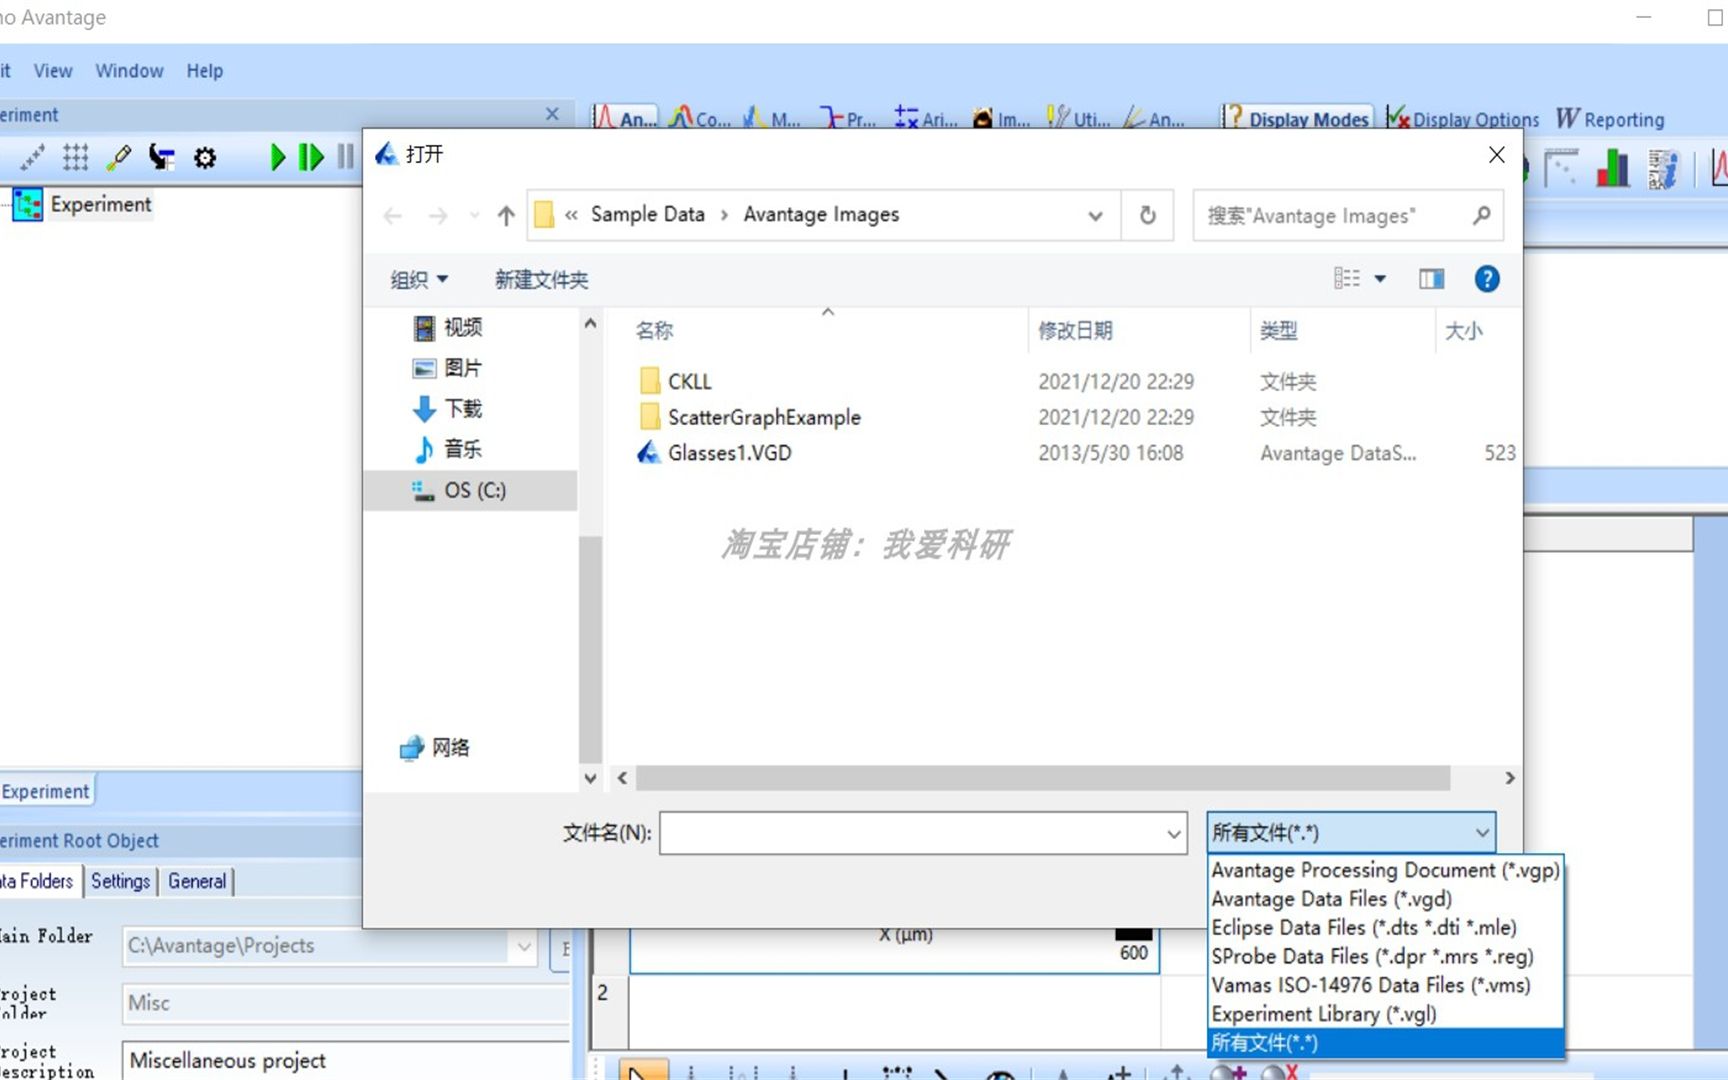Choose Vamas ISO-14976 Data Files (*.vms)
Screen dimensions: 1728x1080
click(x=1385, y=985)
